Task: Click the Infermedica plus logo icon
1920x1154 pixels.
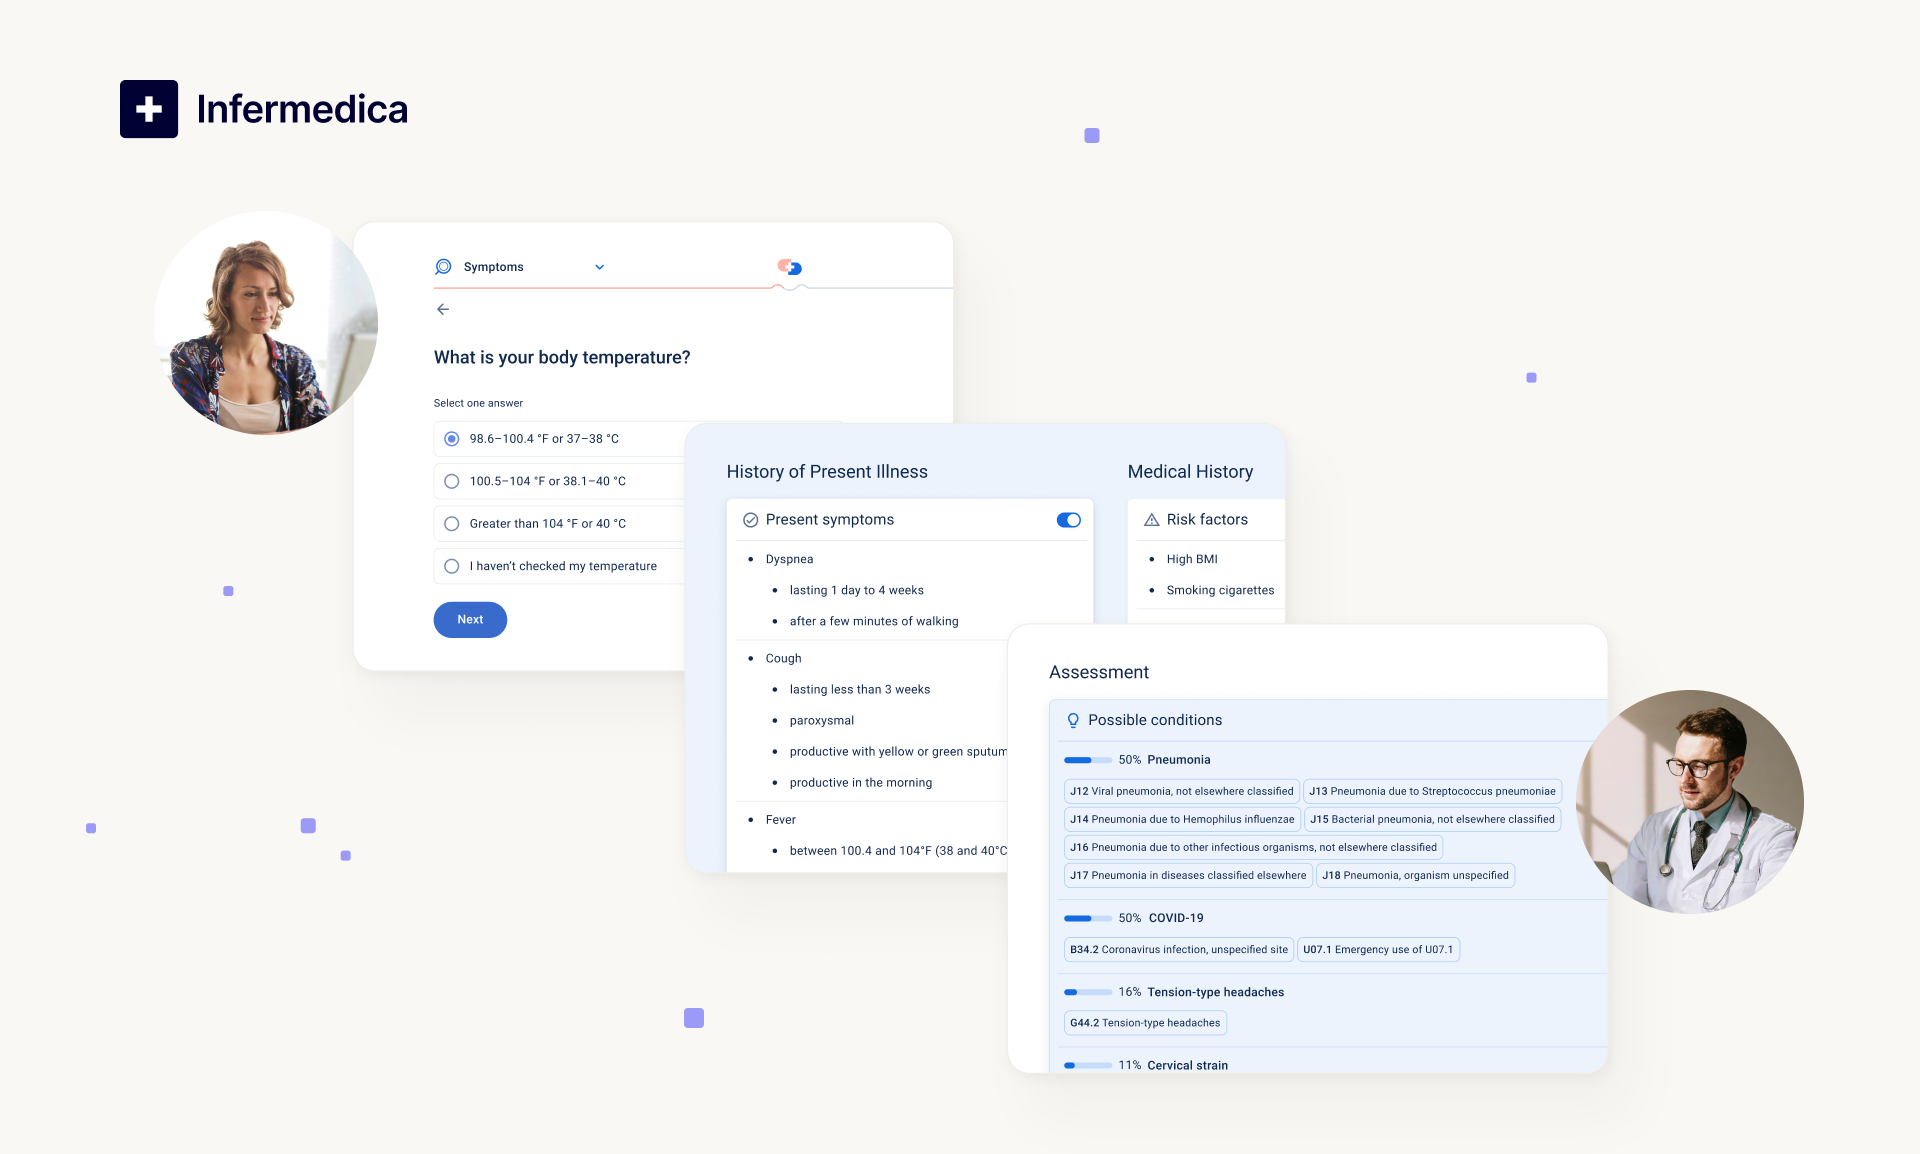Action: [149, 109]
